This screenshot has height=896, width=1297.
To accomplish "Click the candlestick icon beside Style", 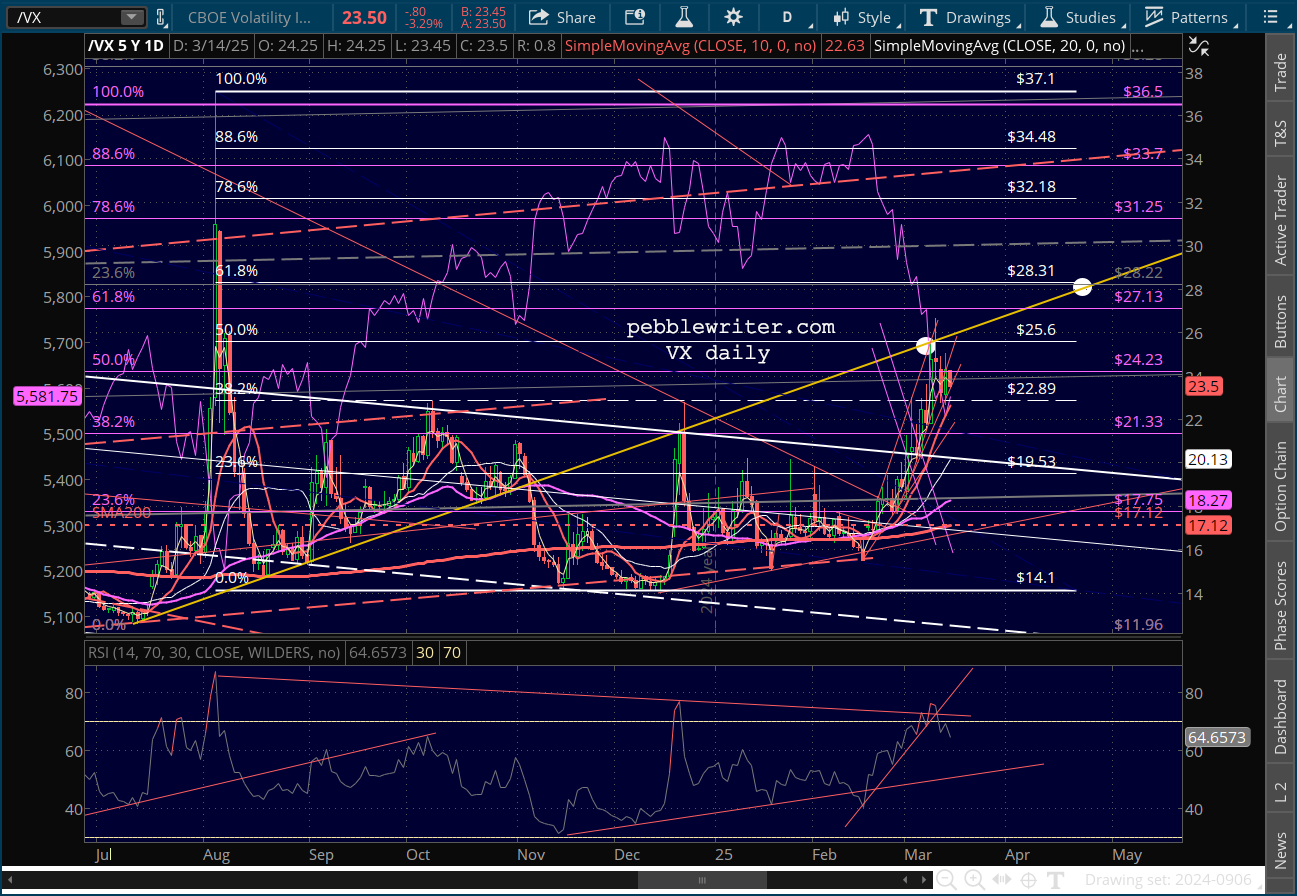I will pyautogui.click(x=840, y=17).
